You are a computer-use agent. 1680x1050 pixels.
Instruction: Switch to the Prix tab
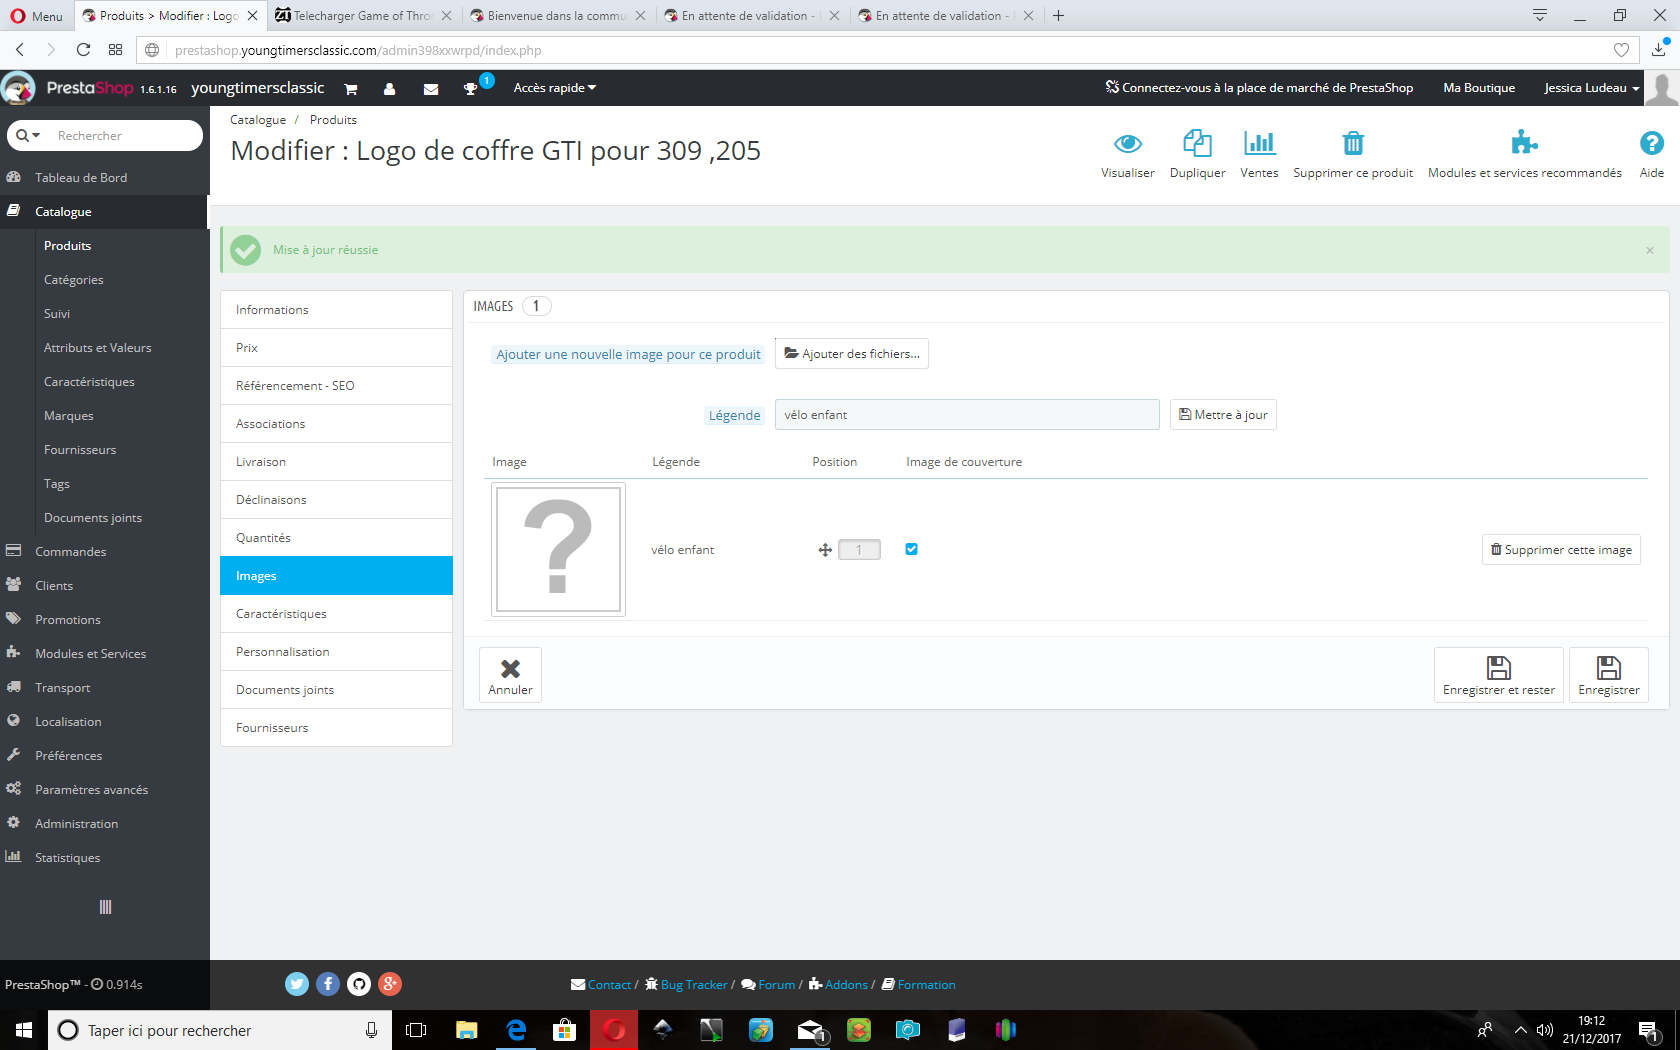point(336,348)
